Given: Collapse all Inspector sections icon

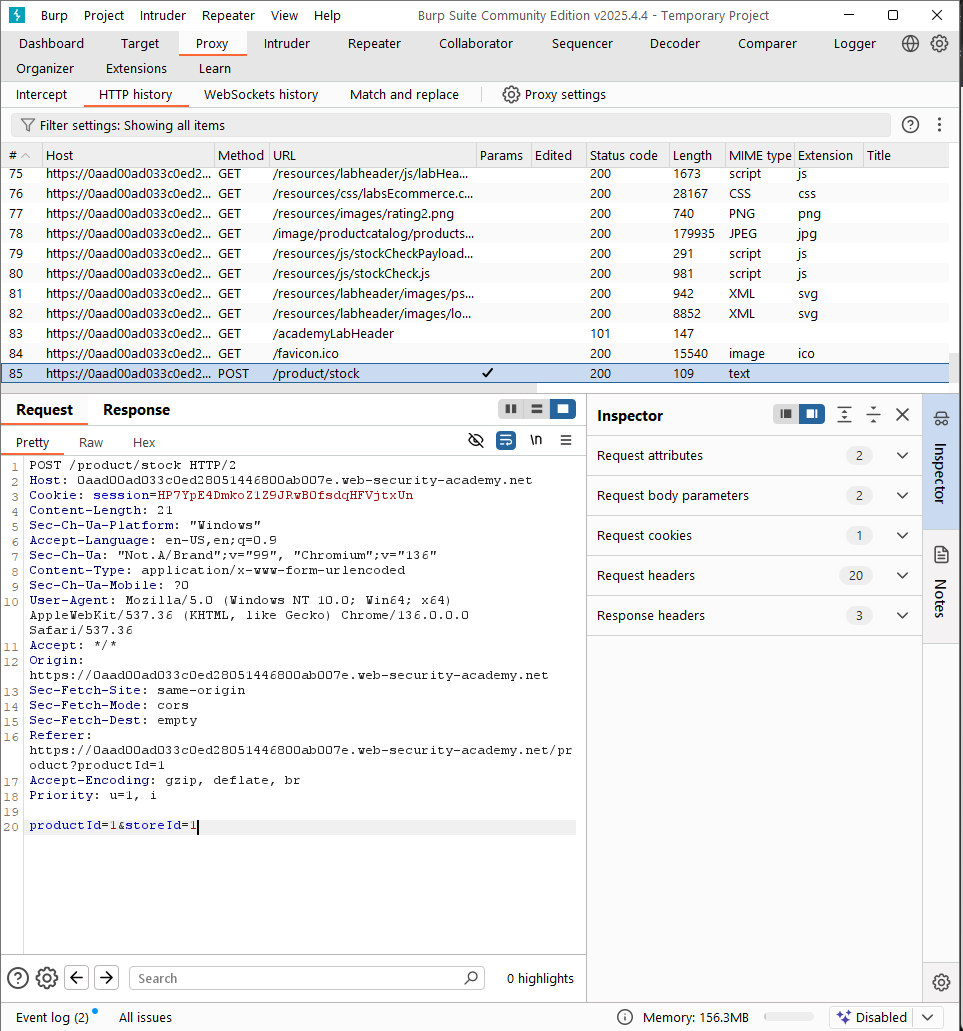Looking at the screenshot, I should click(874, 414).
